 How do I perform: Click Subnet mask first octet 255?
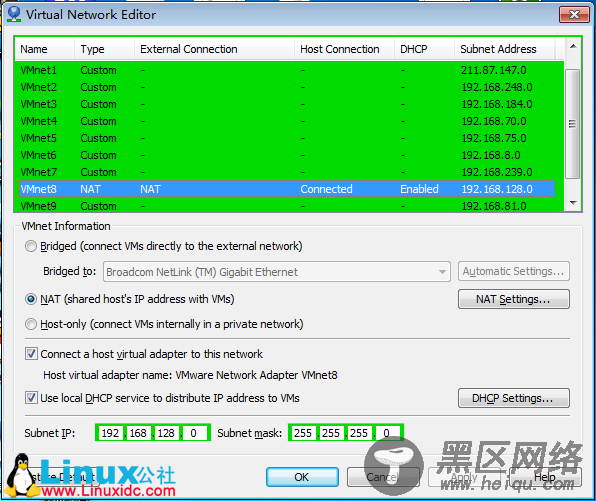303,433
